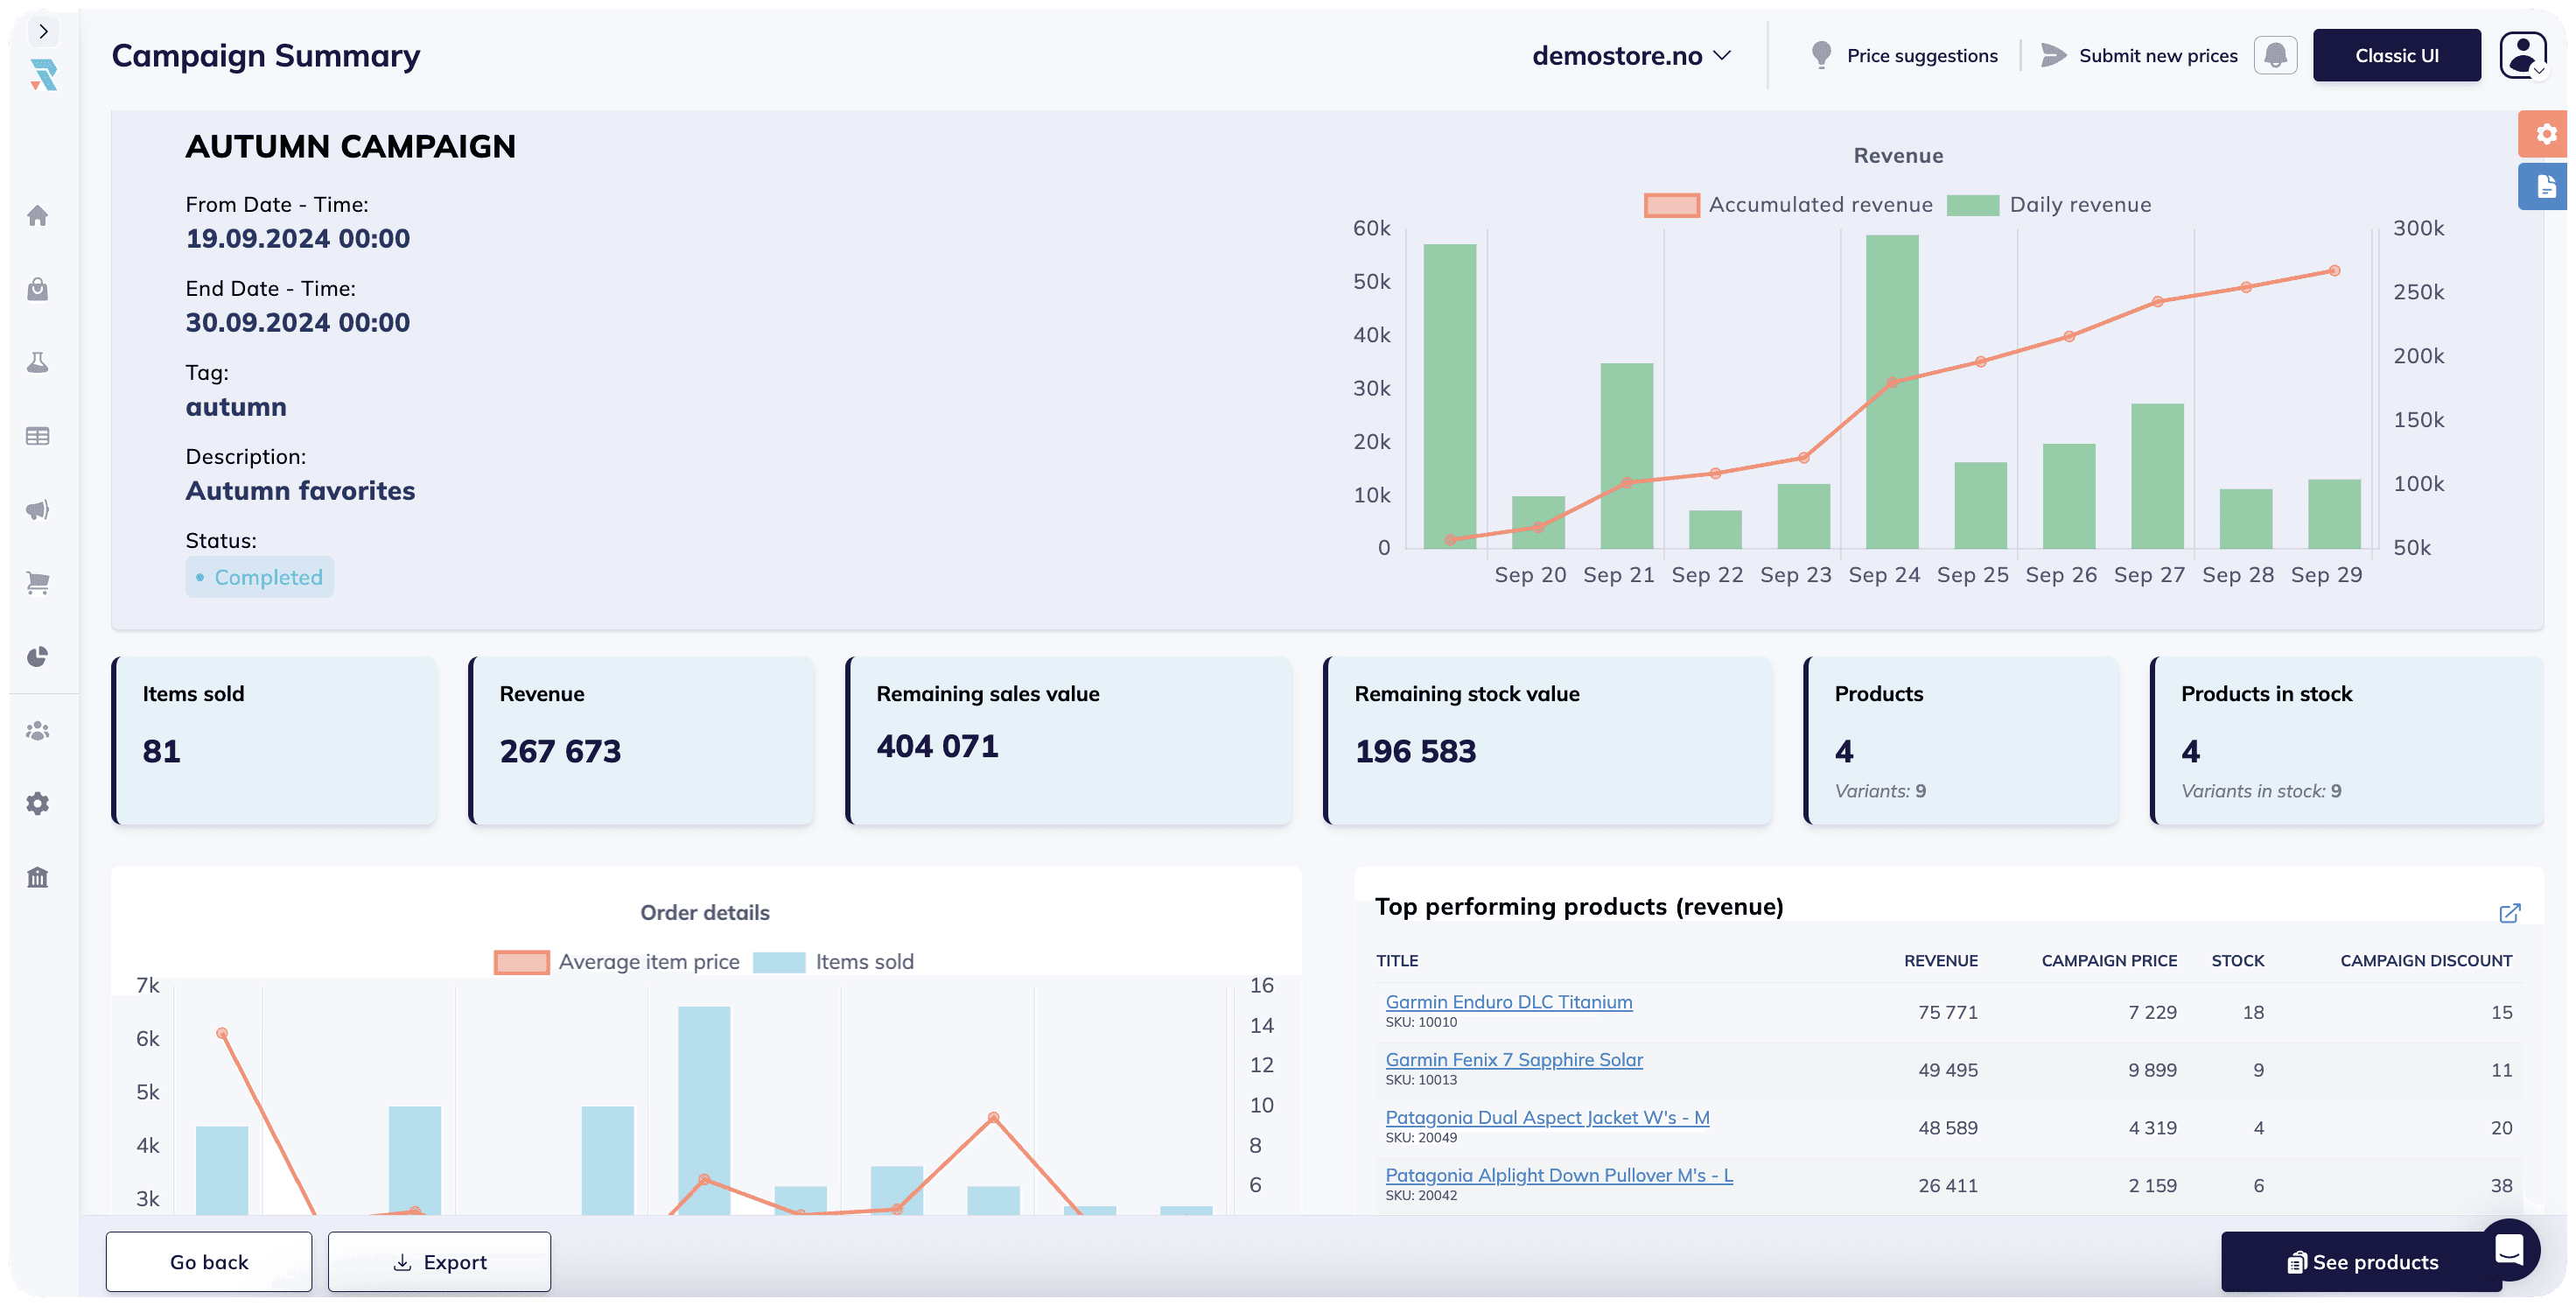2576x1306 pixels.
Task: Click the shopping bag sidebar icon
Action: (38, 290)
